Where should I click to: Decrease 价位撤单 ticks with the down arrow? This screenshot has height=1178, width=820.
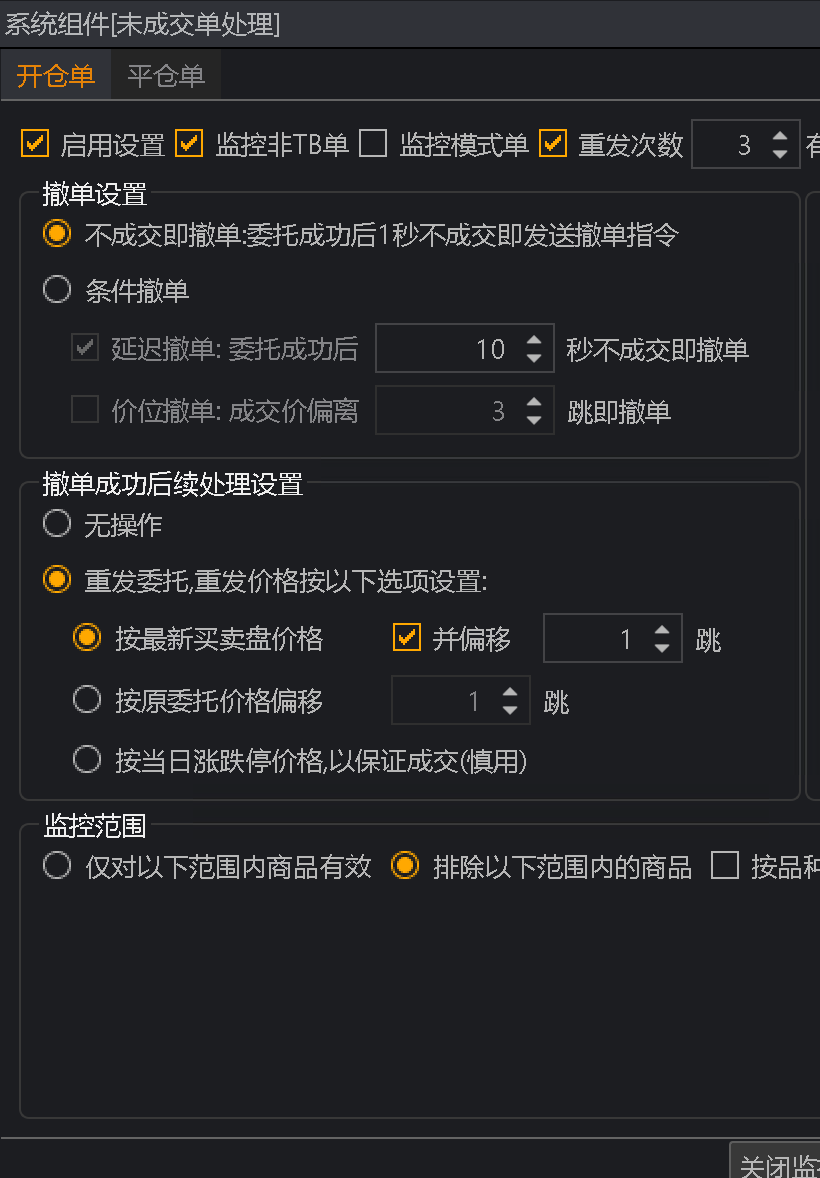point(534,419)
